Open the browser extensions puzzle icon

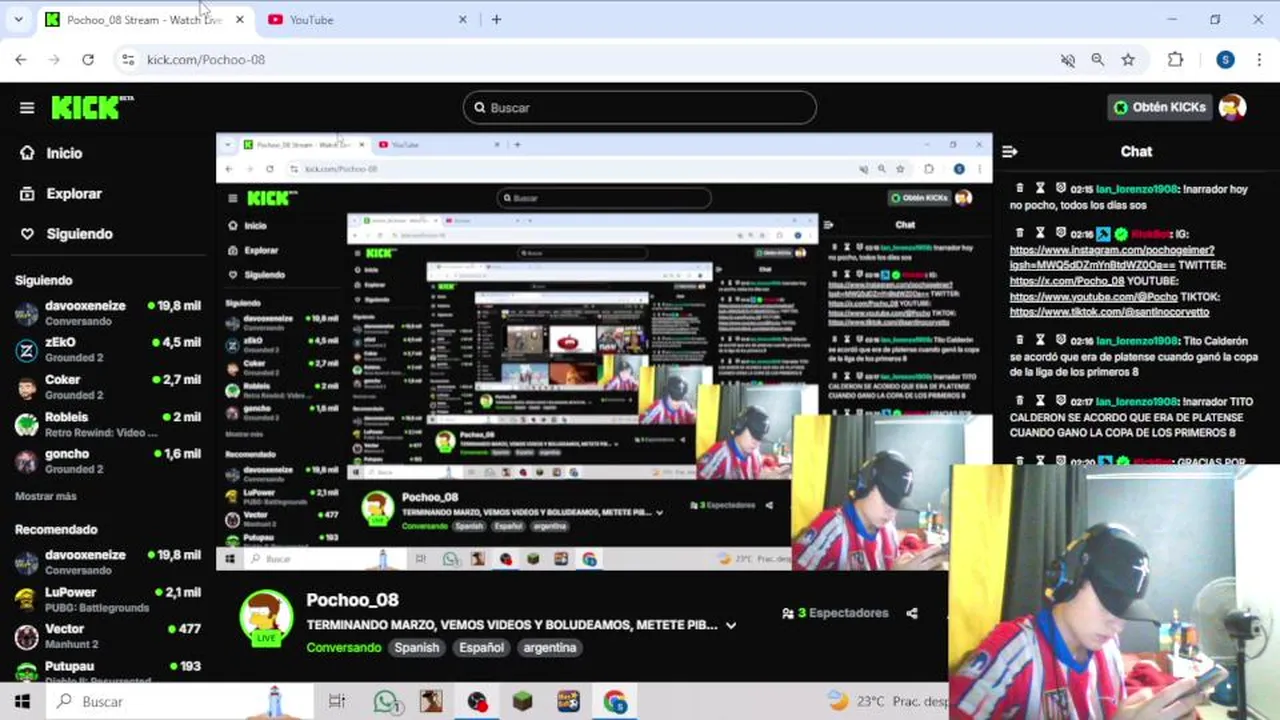coord(1175,60)
